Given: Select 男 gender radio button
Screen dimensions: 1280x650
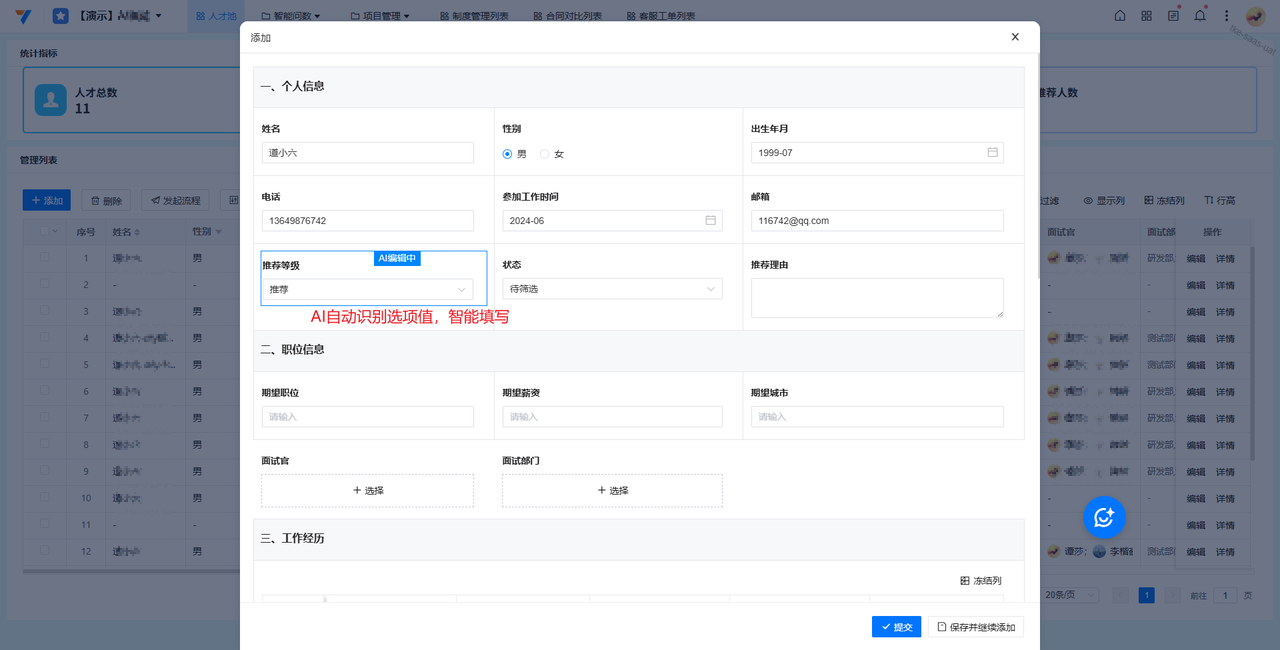Looking at the screenshot, I should click(x=508, y=154).
